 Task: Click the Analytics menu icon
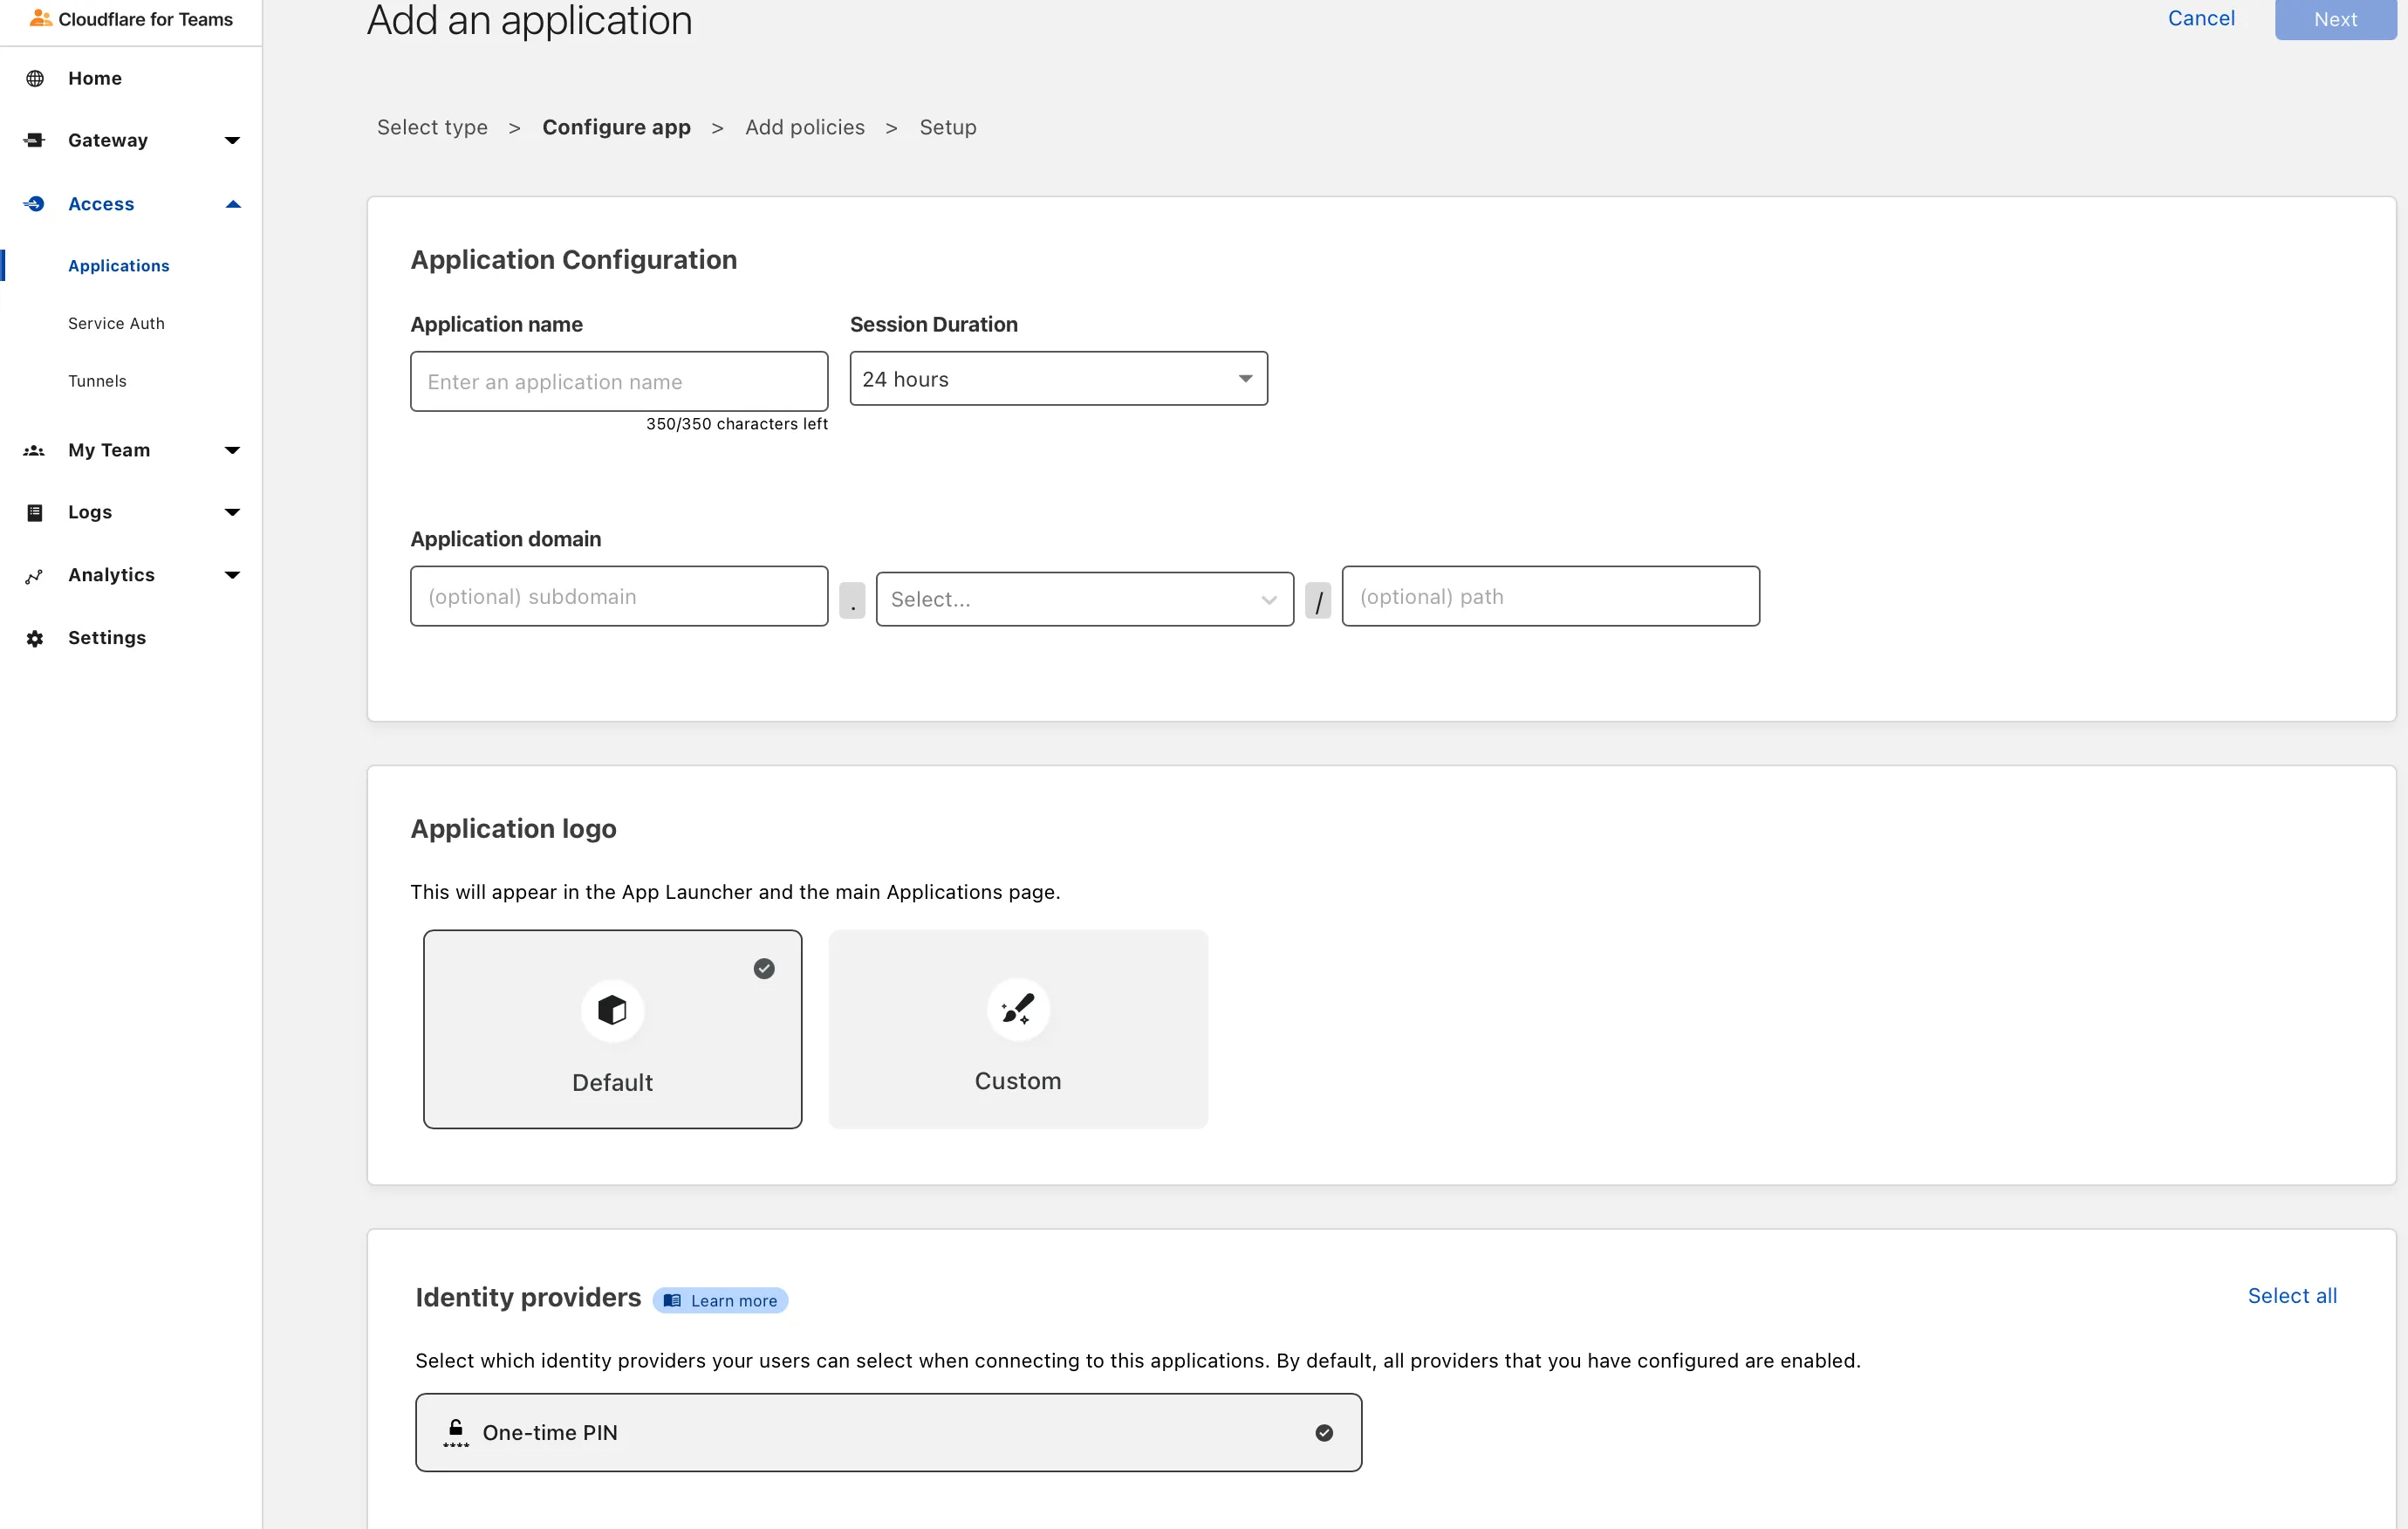click(35, 576)
